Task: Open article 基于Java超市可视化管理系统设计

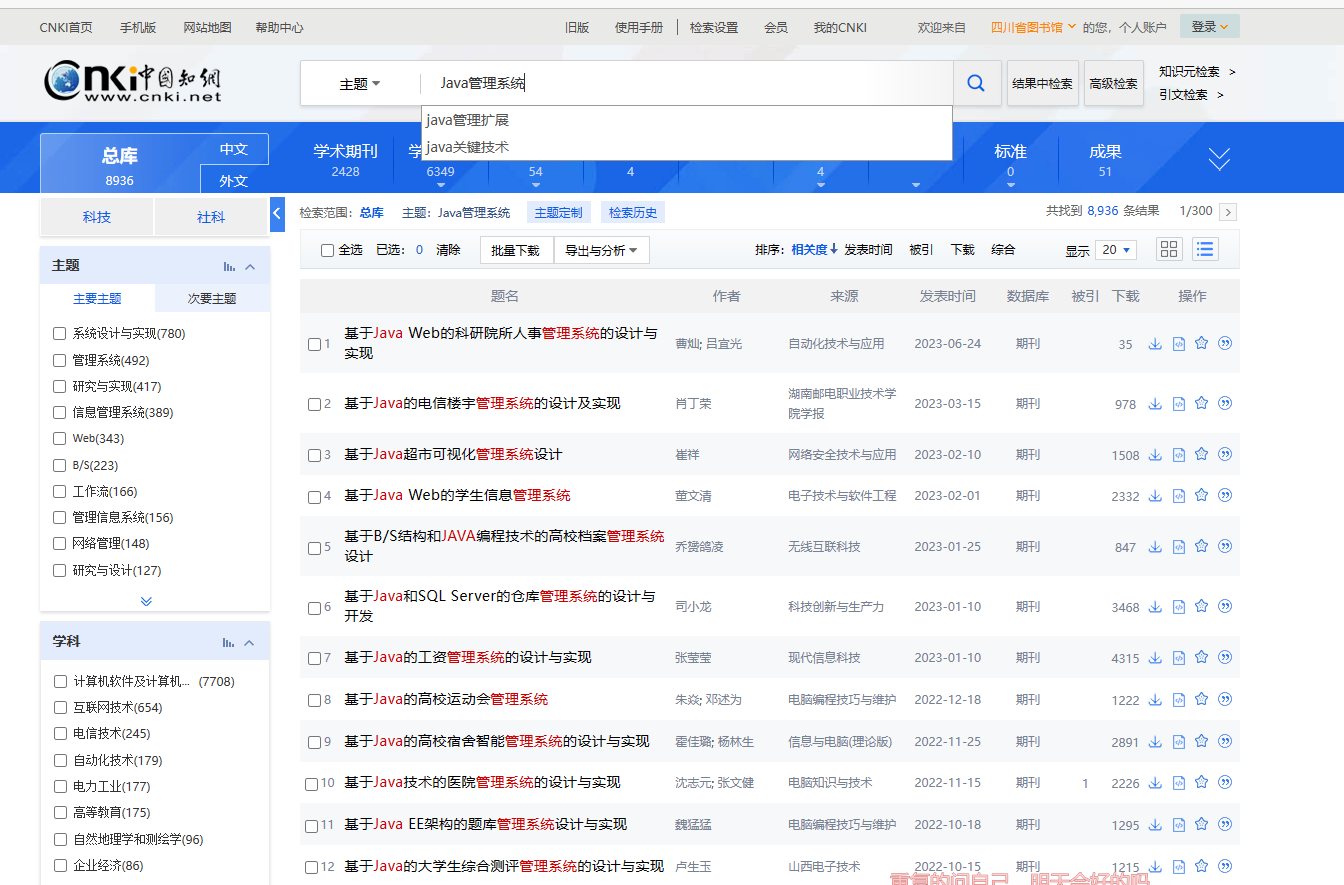Action: pyautogui.click(x=453, y=454)
